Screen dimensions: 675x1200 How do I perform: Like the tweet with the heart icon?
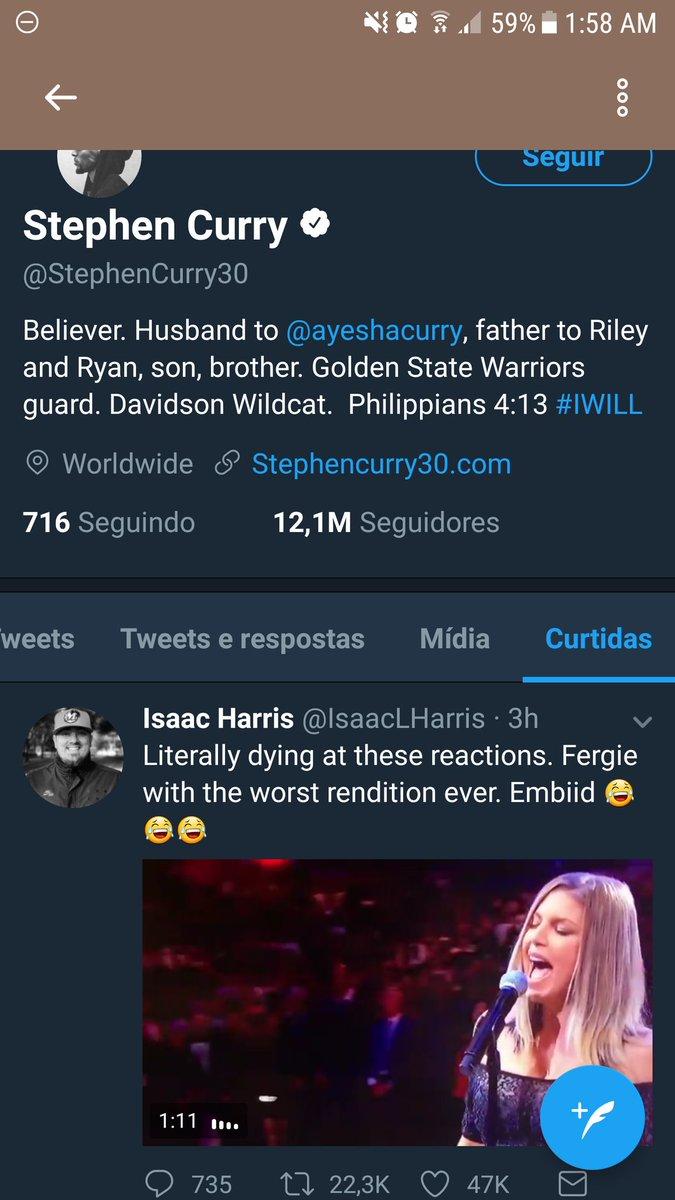click(x=434, y=1184)
